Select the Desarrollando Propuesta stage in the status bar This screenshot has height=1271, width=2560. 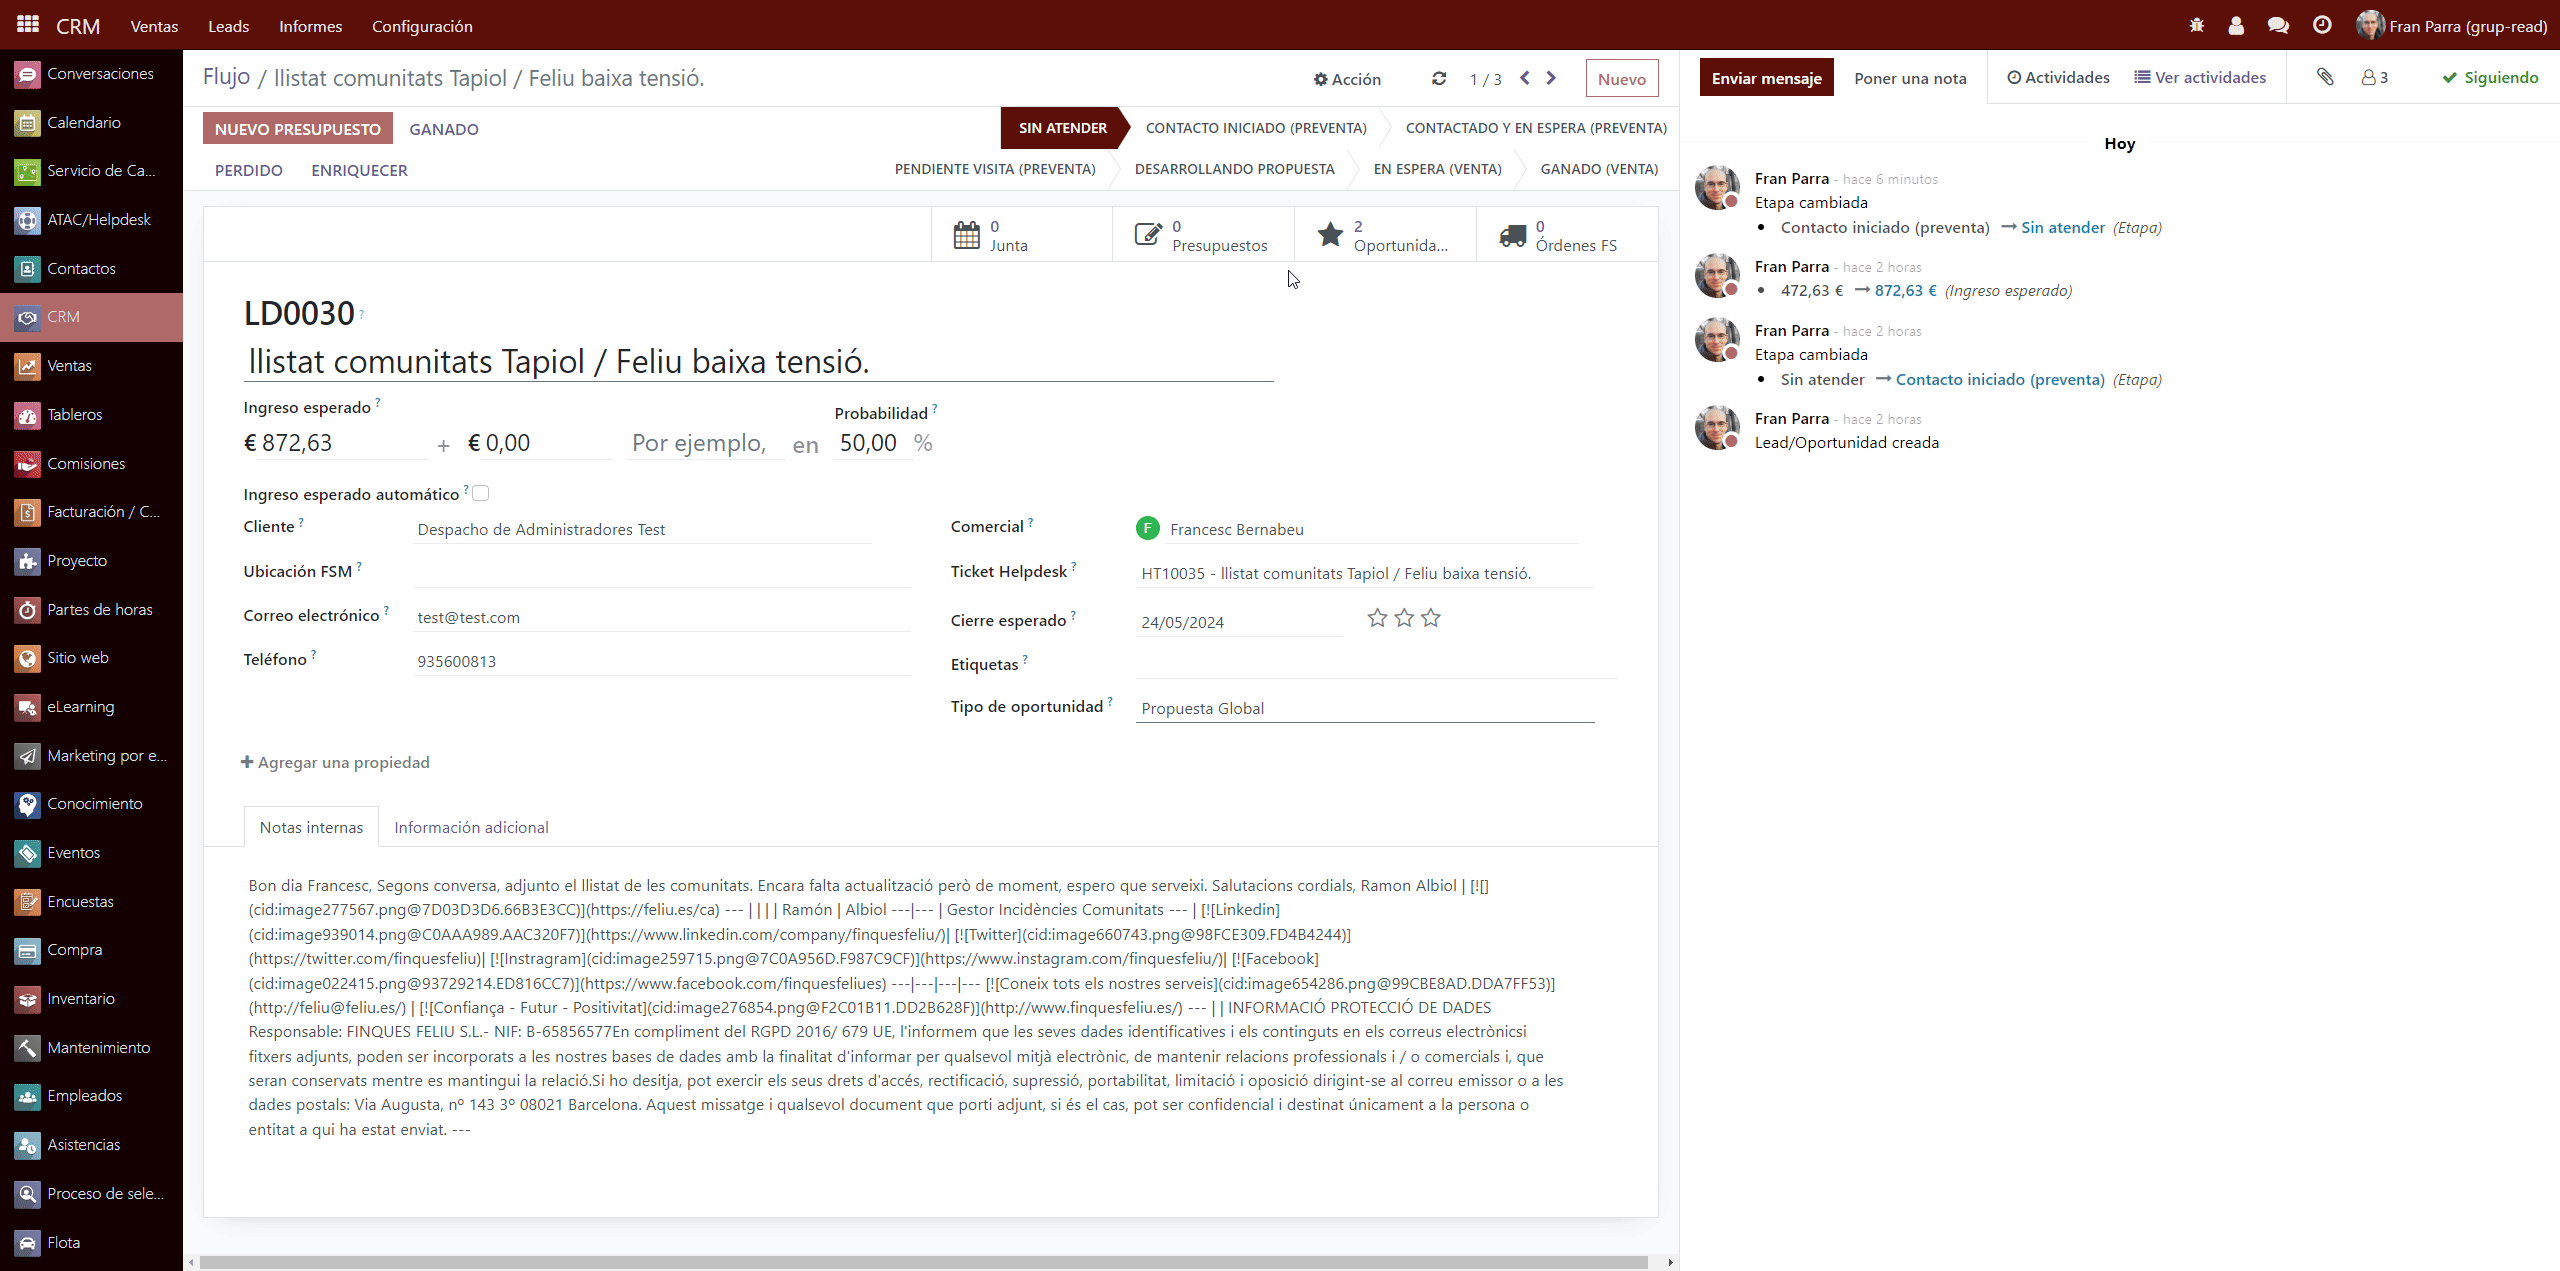[1234, 169]
